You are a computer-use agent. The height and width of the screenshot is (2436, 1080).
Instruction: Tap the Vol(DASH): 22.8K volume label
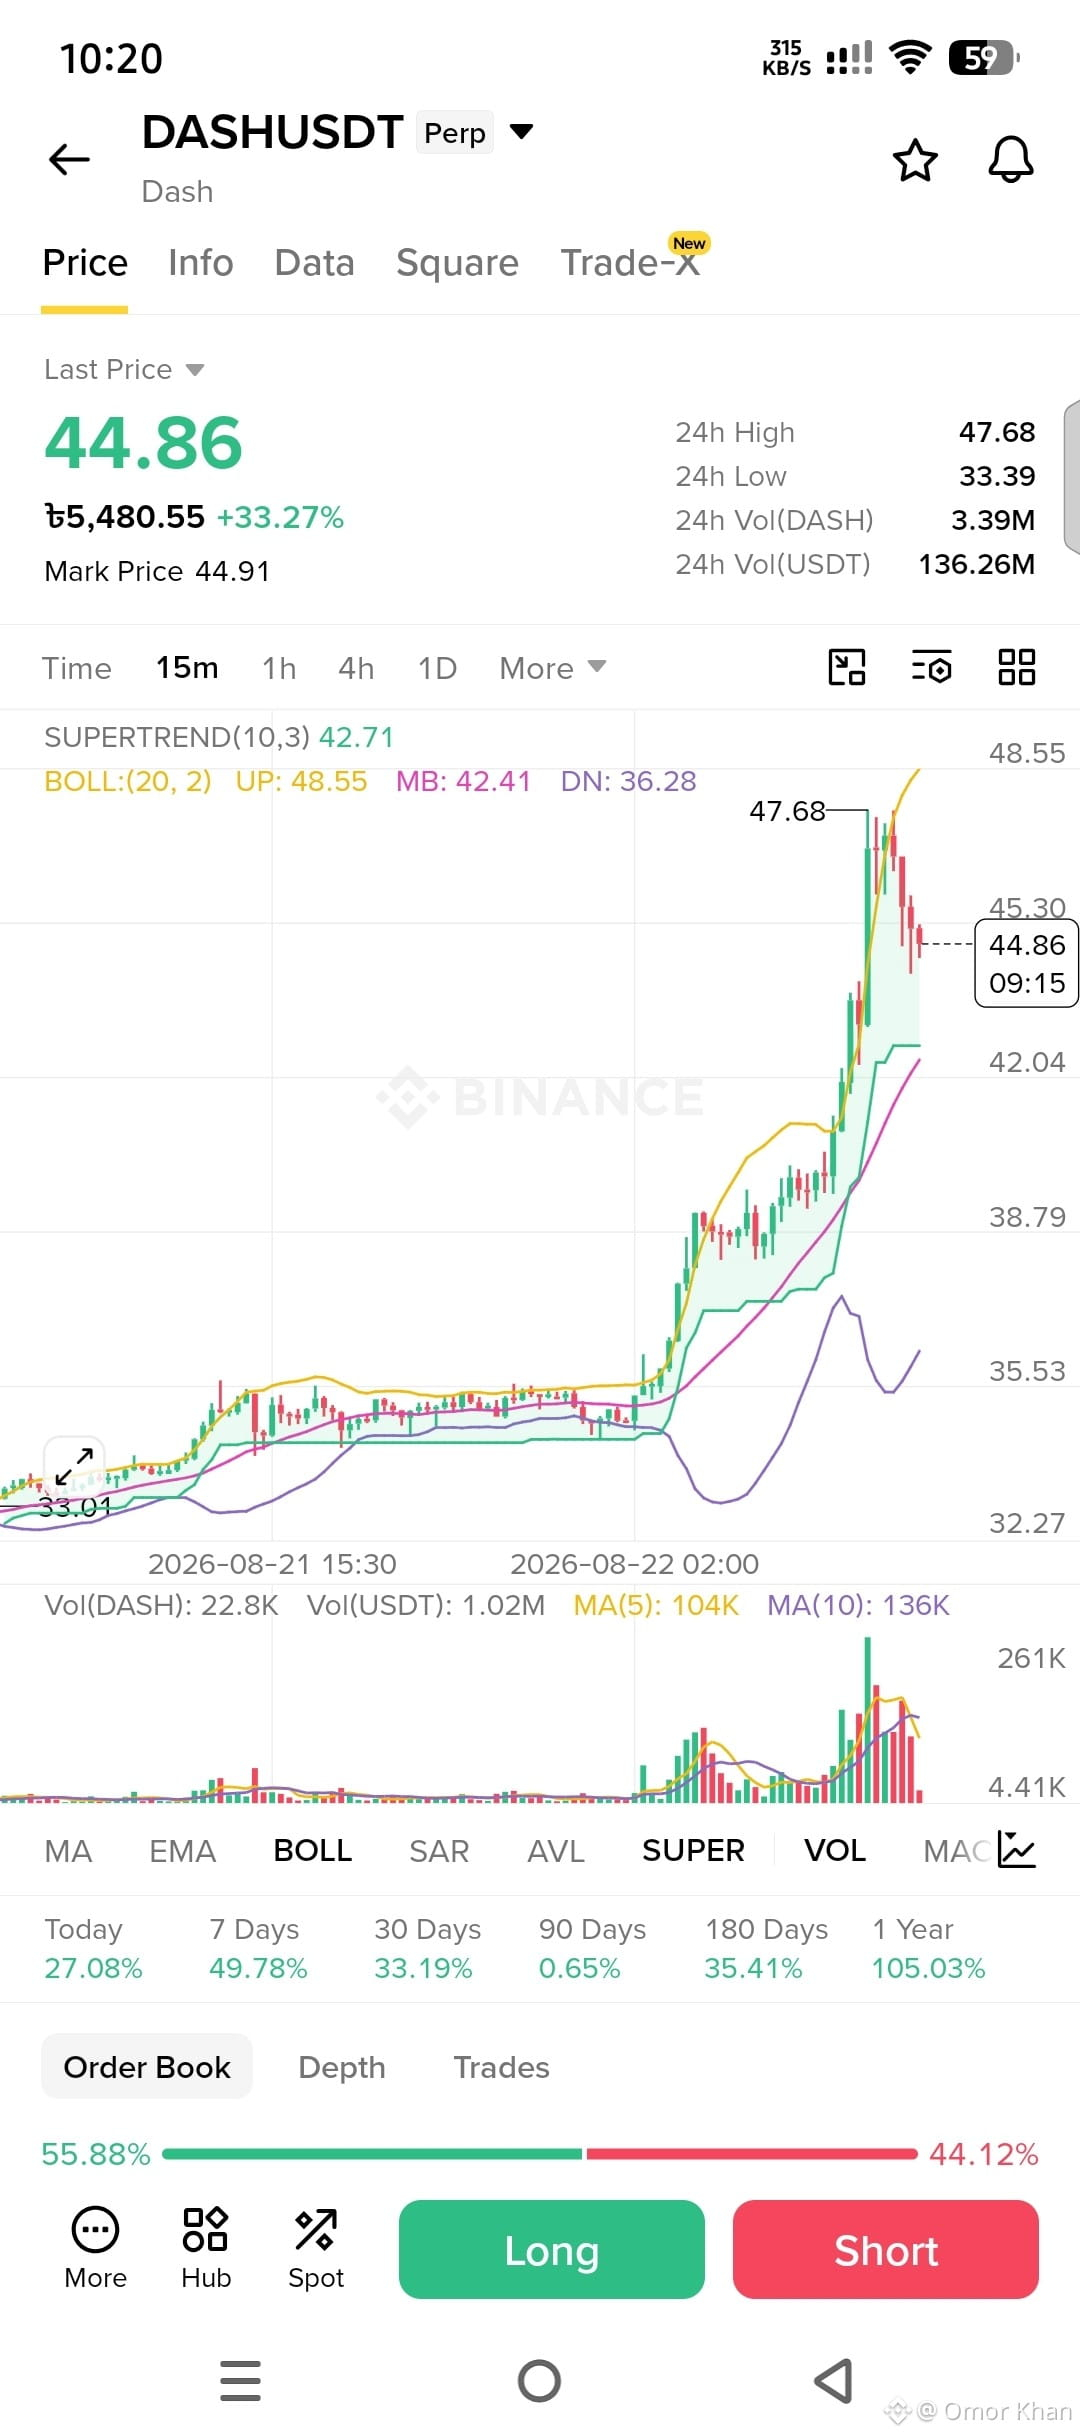coord(162,1605)
